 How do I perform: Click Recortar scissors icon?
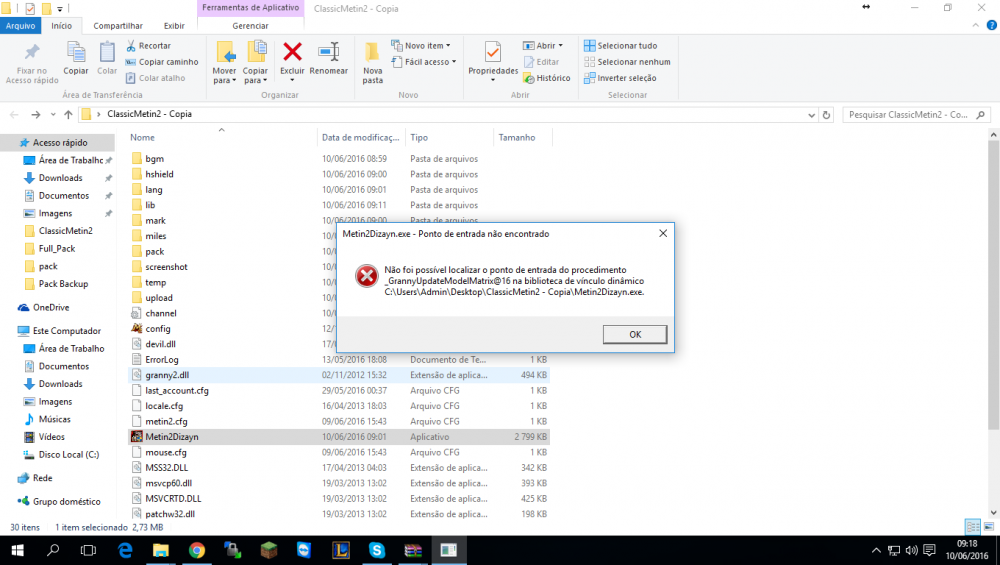pyautogui.click(x=131, y=46)
